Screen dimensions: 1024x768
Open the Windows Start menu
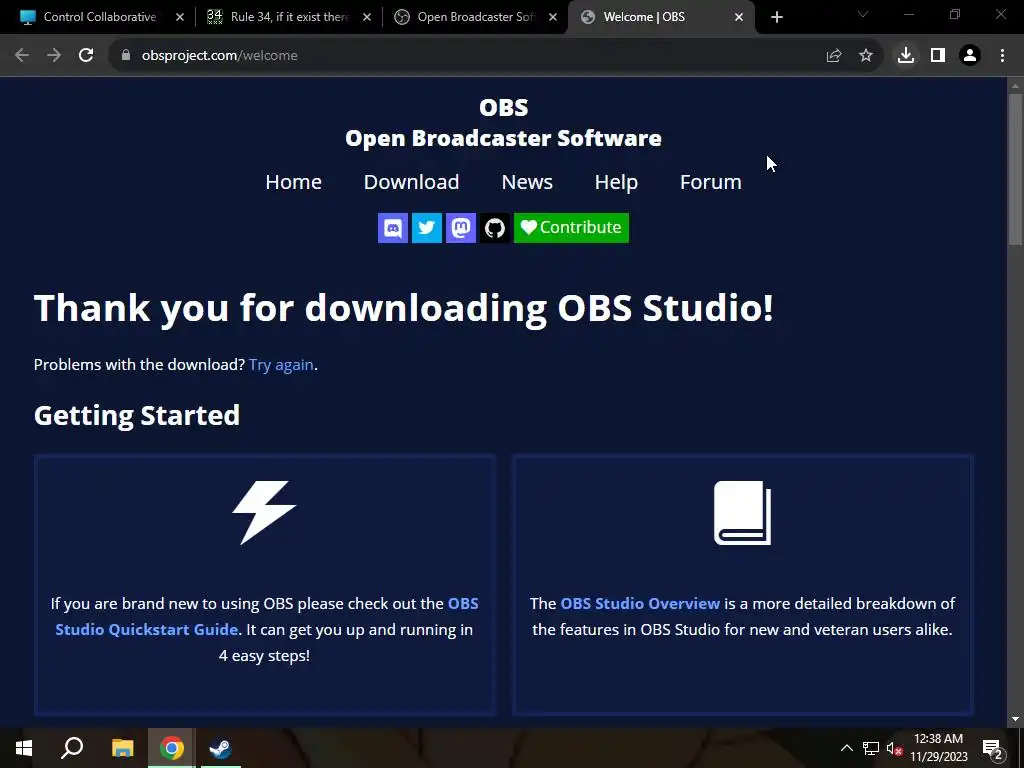(x=24, y=748)
